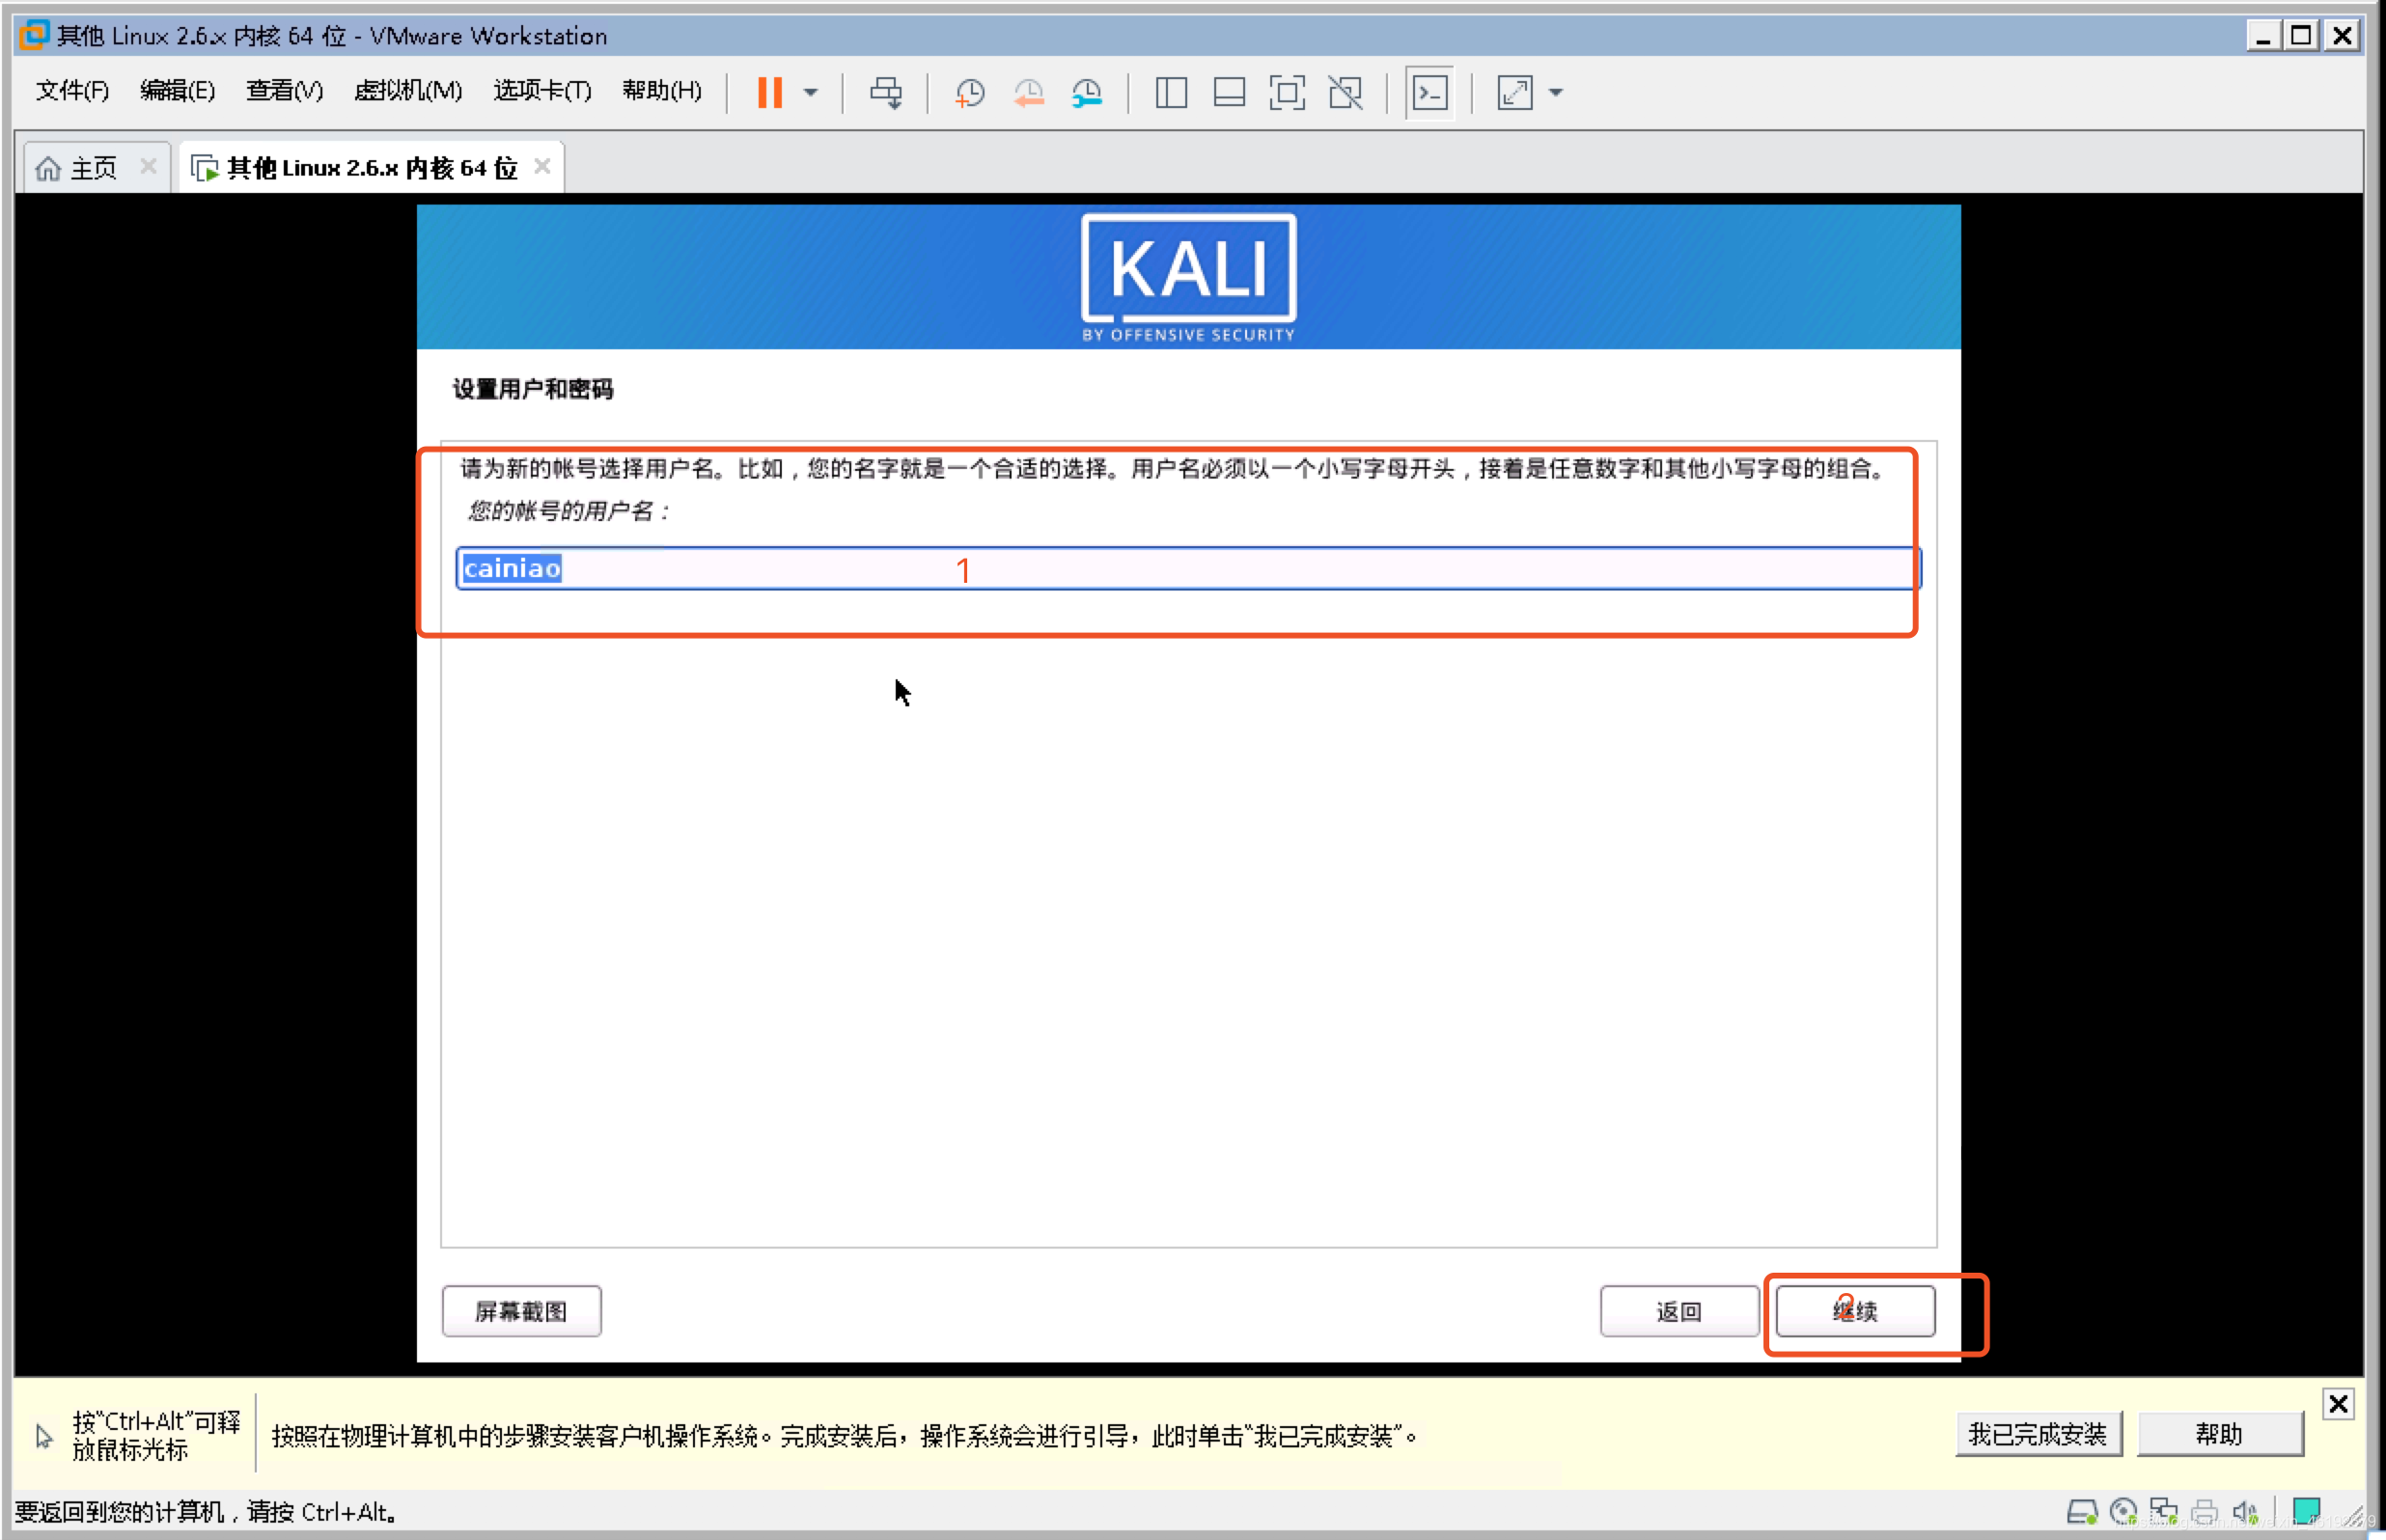Image resolution: width=2386 pixels, height=1540 pixels.
Task: Revert to snapshot using the orange-arrow clock icon
Action: [x=1028, y=93]
